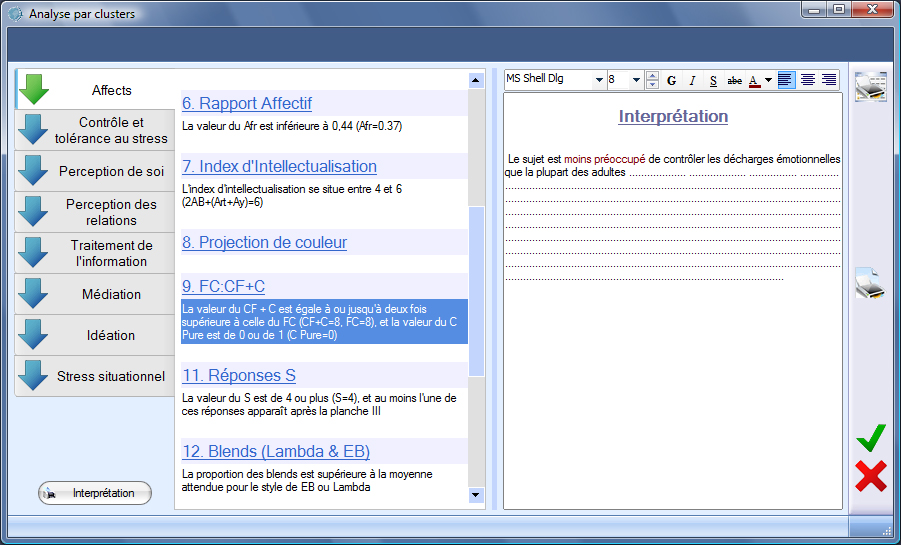Set text alignment to right
Screen dimensions: 901x545
coord(829,80)
